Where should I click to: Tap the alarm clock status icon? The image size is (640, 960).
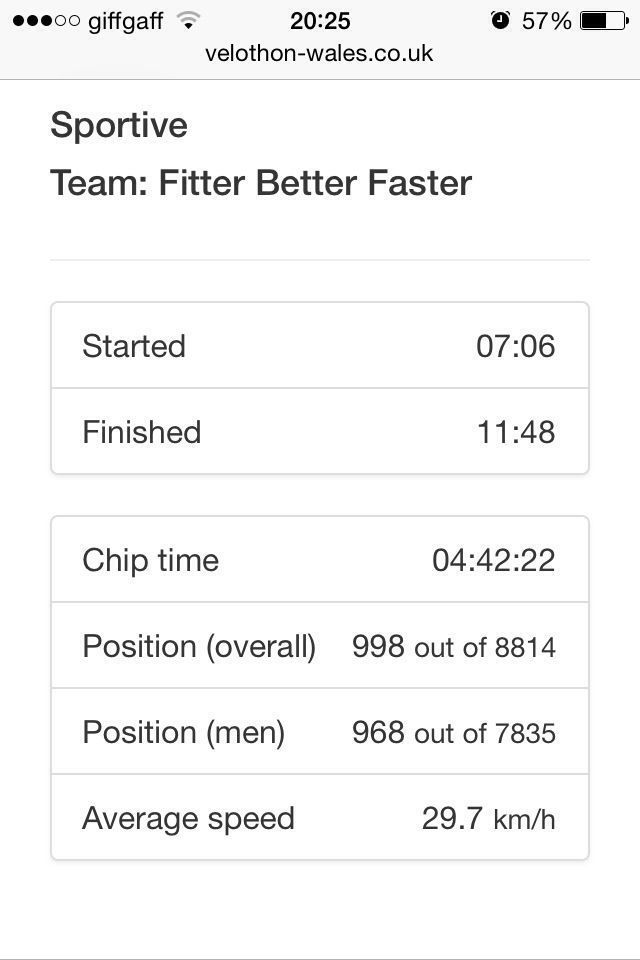pyautogui.click(x=500, y=20)
